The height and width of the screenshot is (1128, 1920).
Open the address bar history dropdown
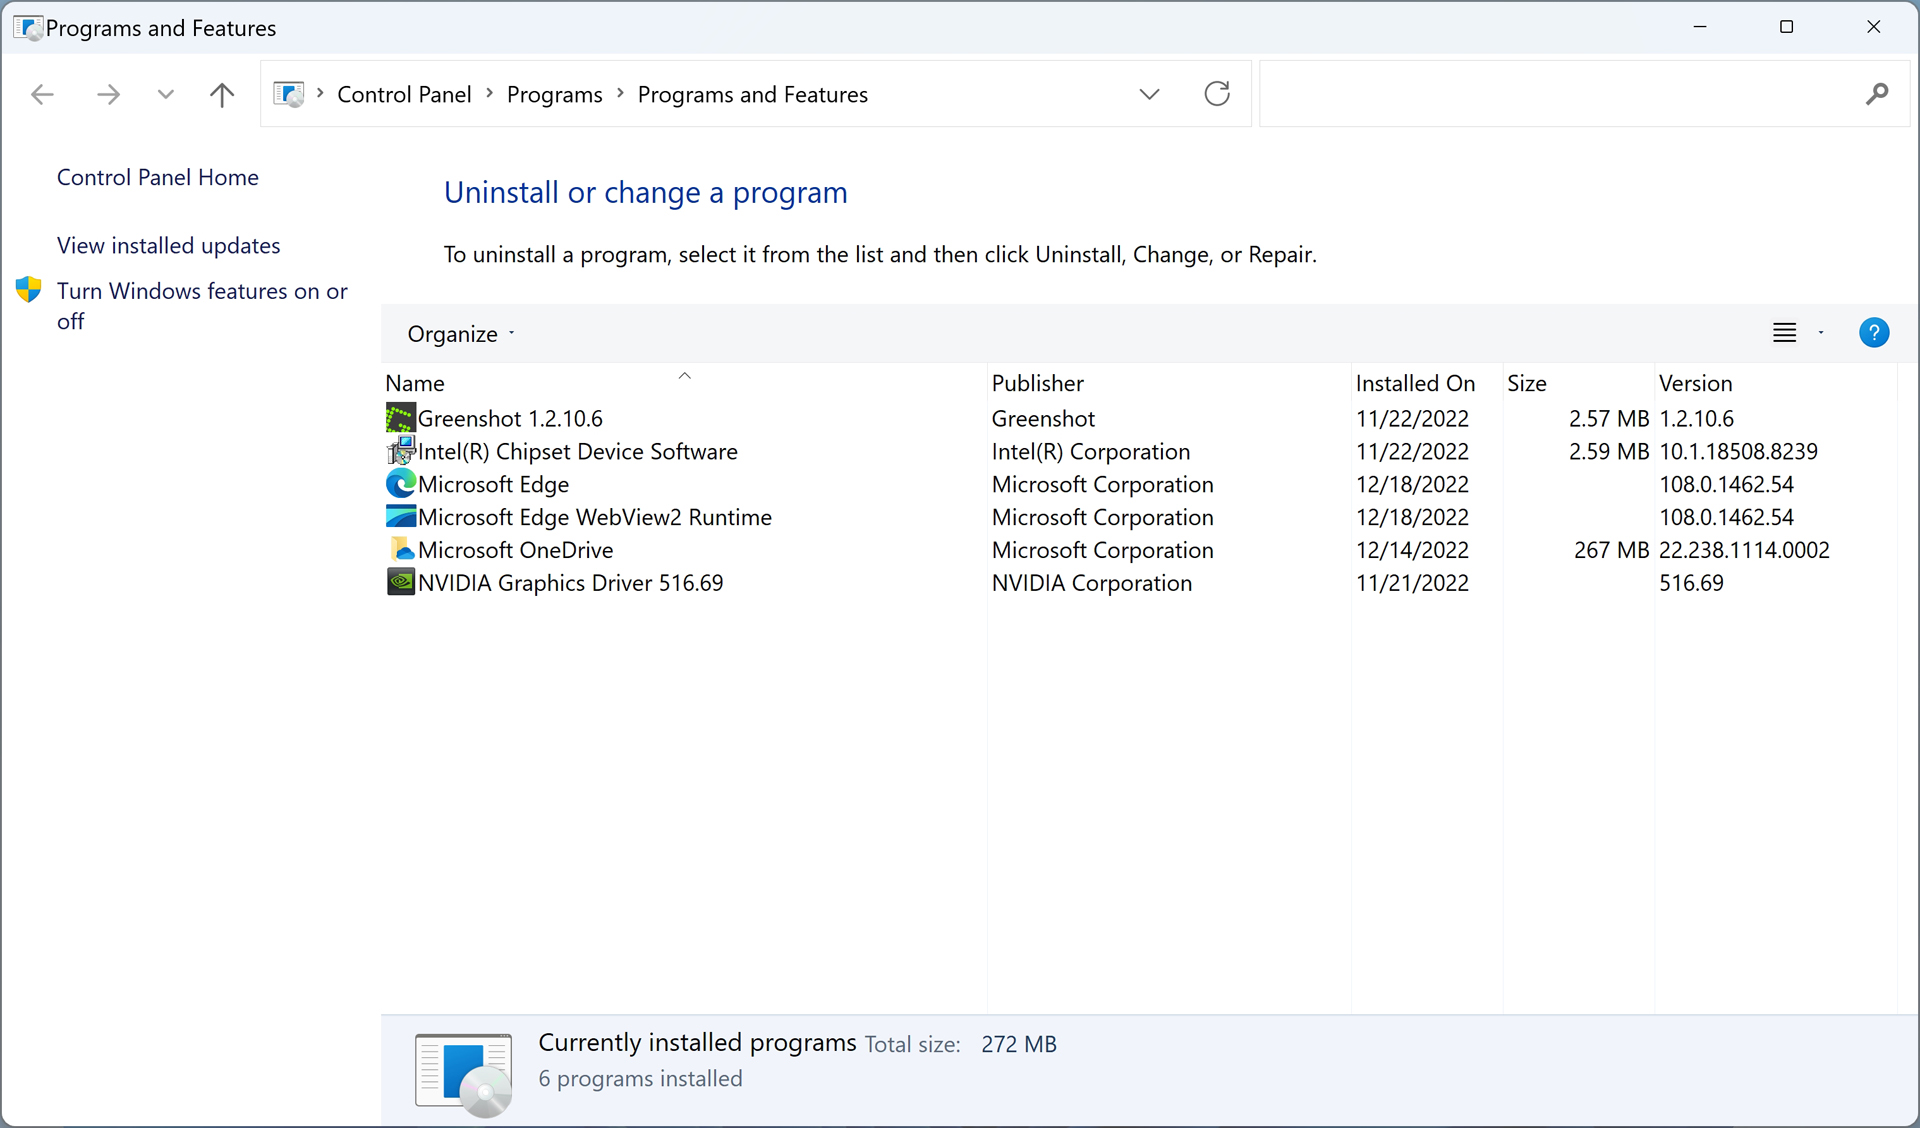coord(1149,94)
